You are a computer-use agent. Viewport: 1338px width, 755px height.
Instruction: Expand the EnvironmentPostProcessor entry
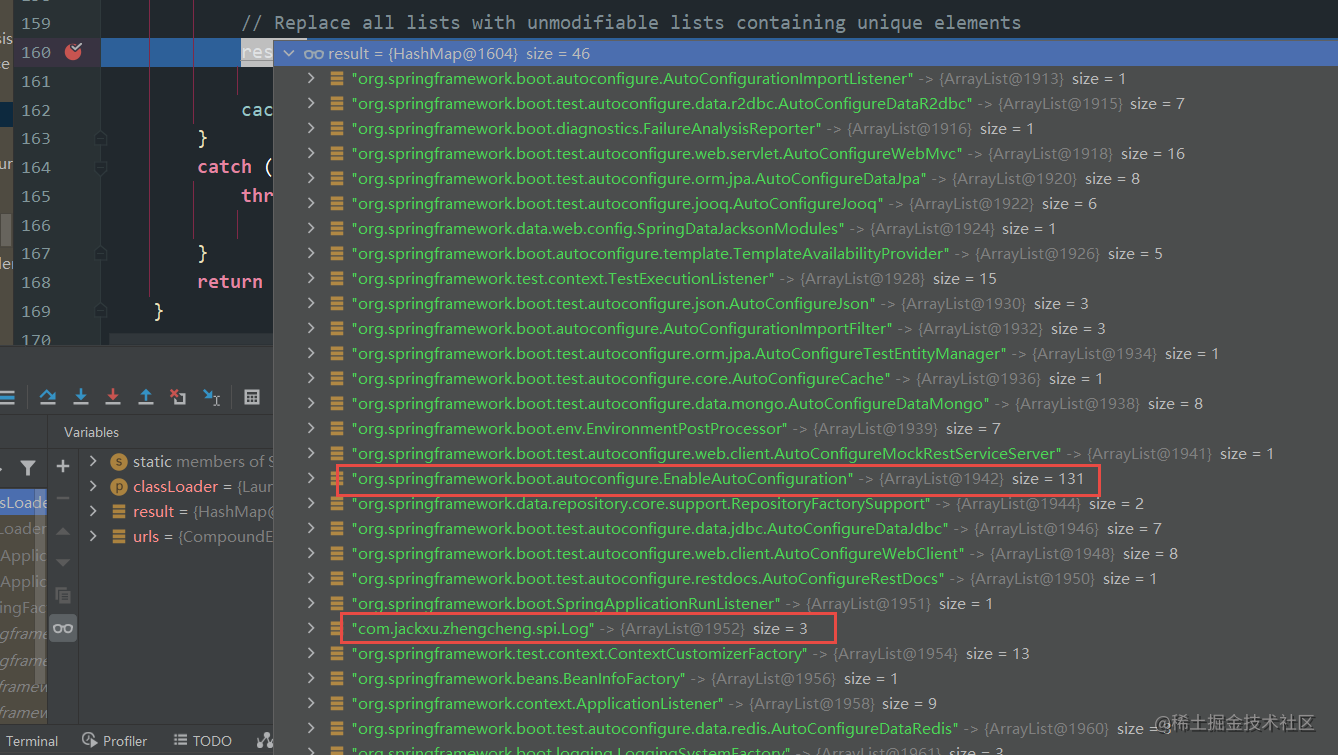point(311,428)
